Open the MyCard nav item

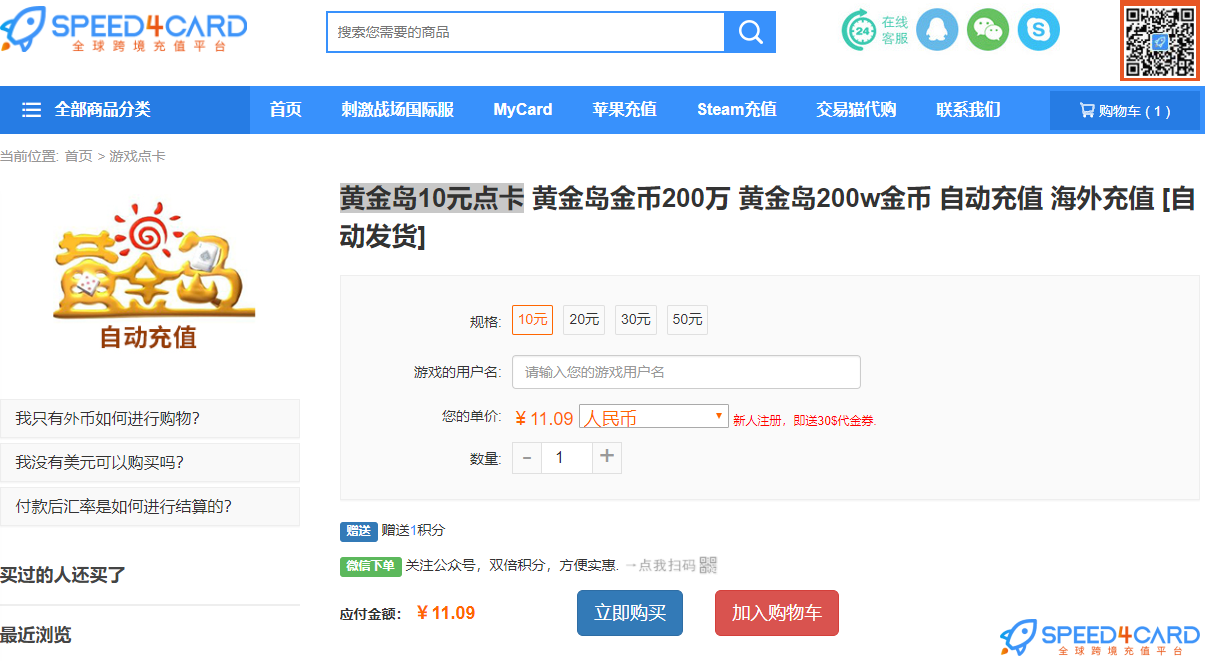[523, 110]
